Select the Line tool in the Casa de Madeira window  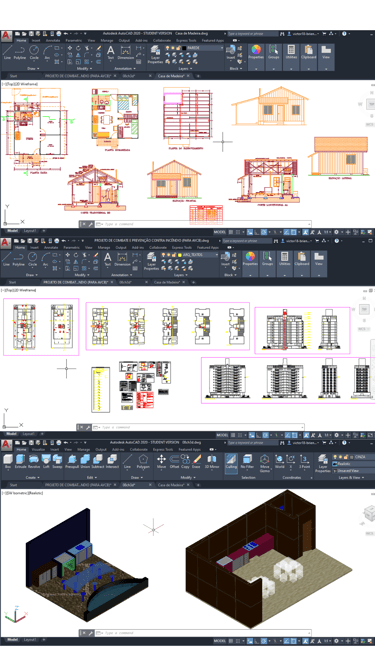[7, 52]
